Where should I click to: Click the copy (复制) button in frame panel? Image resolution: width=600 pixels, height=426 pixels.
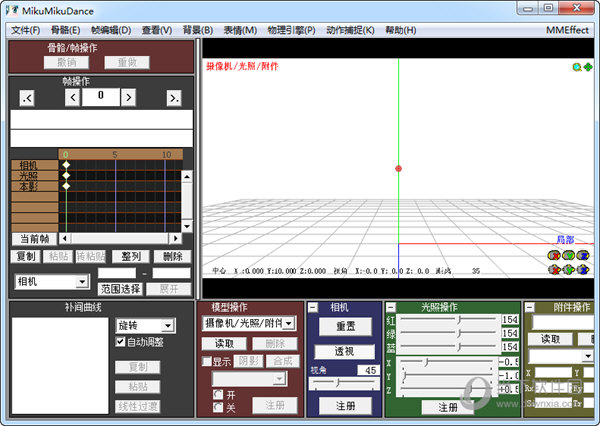[x=26, y=256]
